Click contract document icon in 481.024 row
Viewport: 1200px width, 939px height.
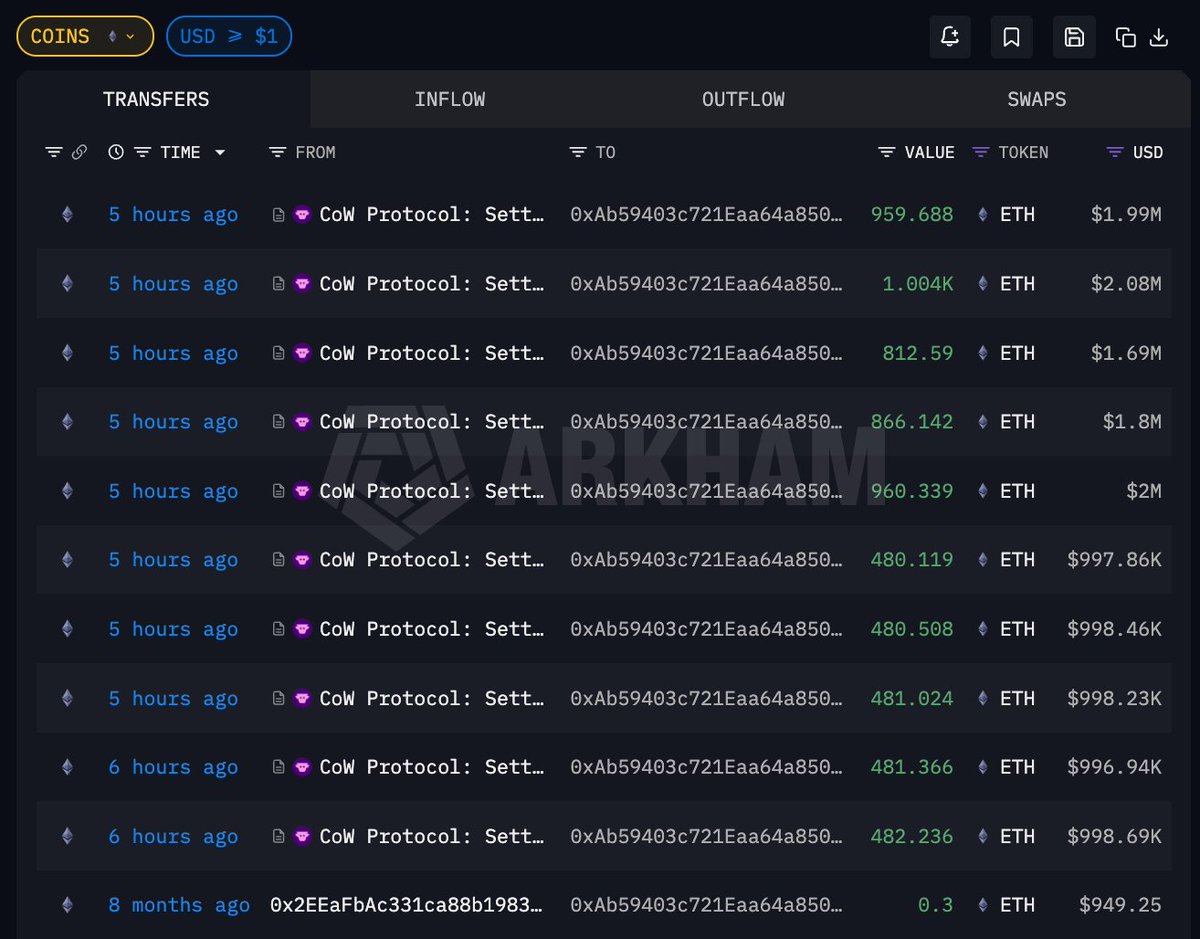[x=279, y=698]
